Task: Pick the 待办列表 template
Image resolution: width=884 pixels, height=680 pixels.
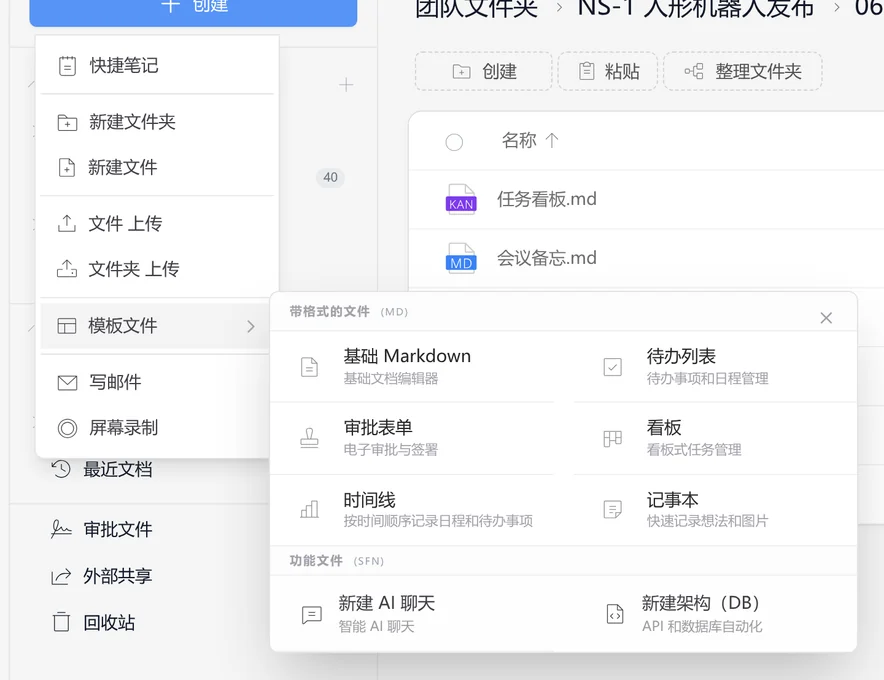Action: [715, 367]
